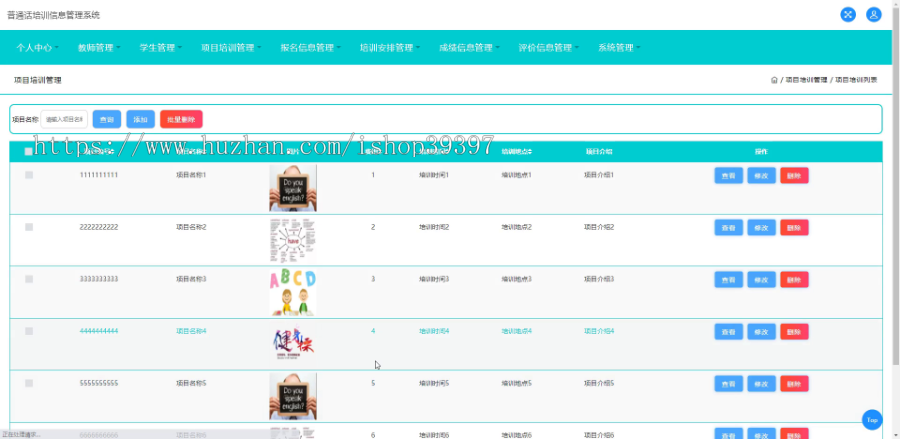View details for 项目名称2 row
The width and height of the screenshot is (900, 439).
pos(728,227)
